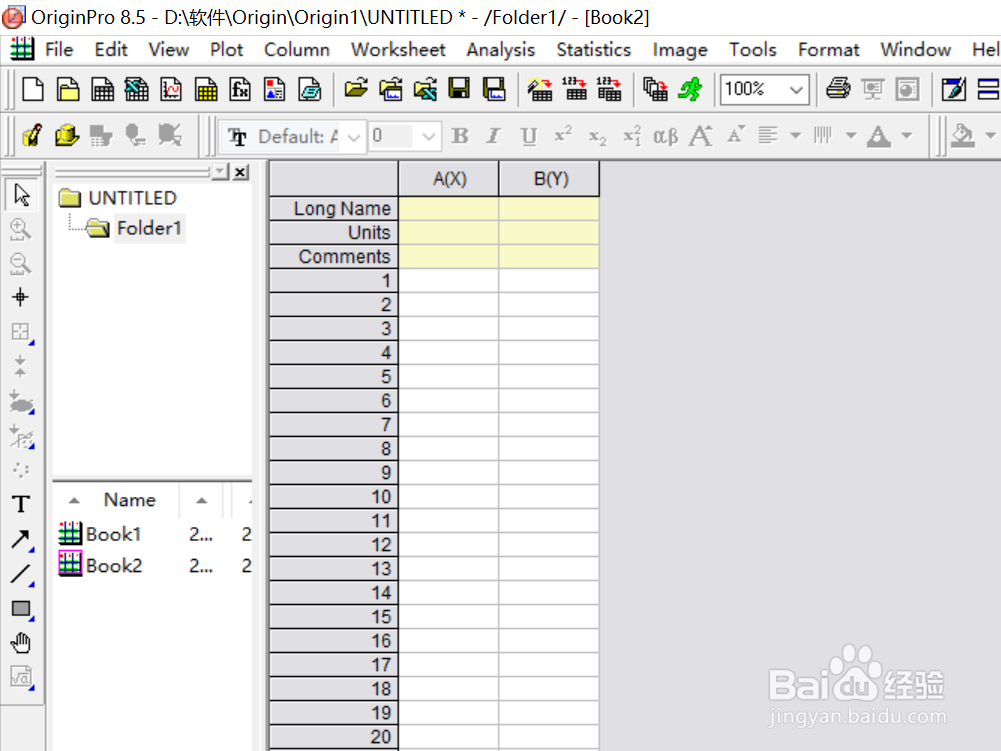Select the Text tool (T)

click(21, 504)
